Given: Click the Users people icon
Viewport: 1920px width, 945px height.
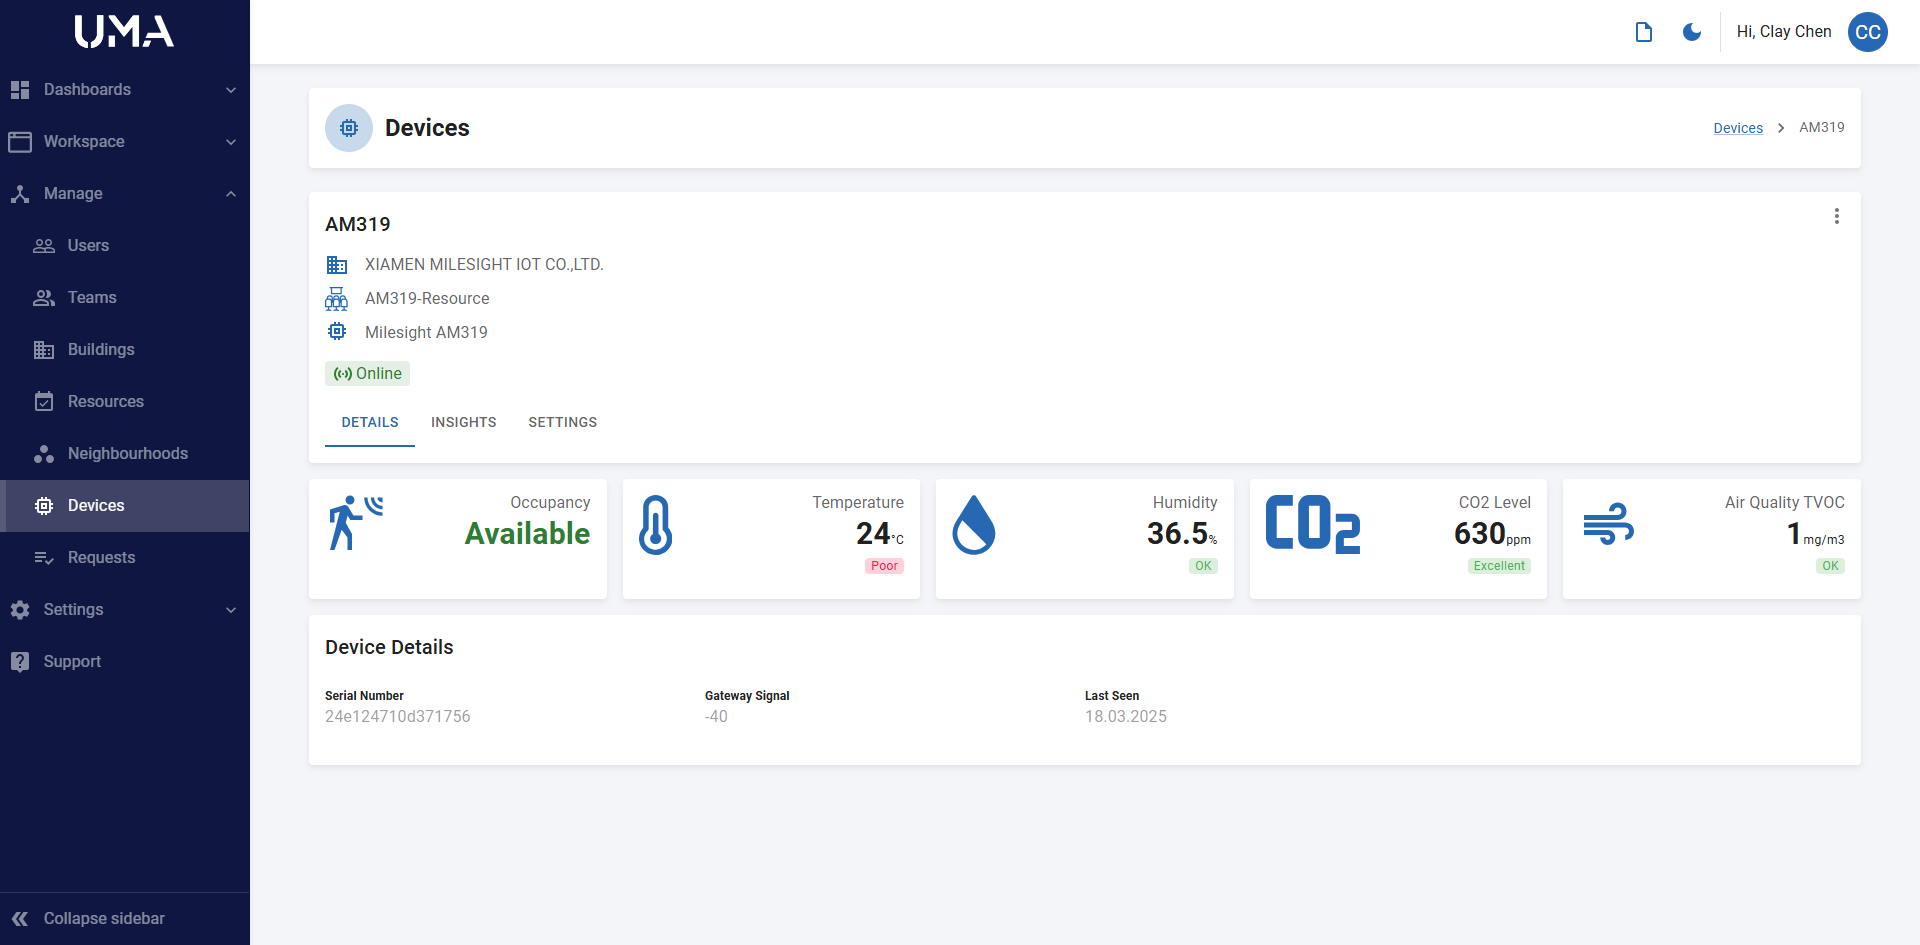Looking at the screenshot, I should coord(44,246).
